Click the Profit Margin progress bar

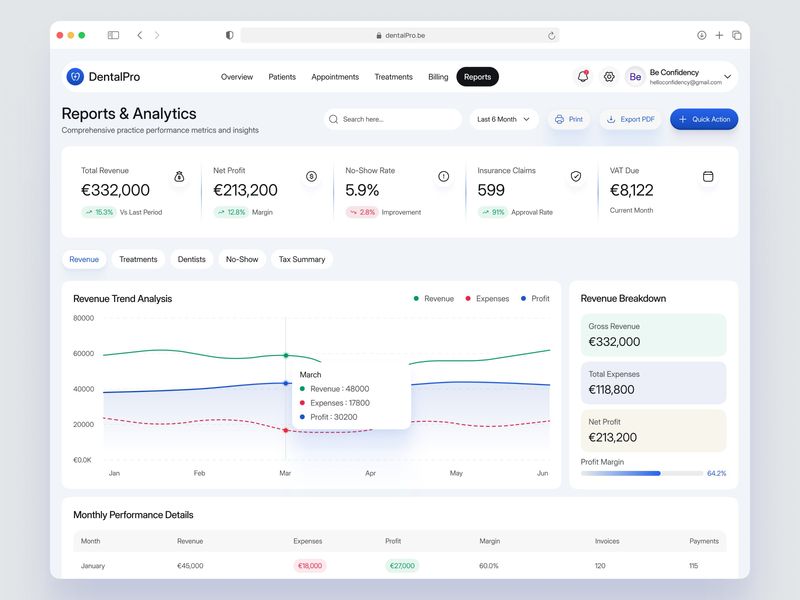[x=640, y=472]
